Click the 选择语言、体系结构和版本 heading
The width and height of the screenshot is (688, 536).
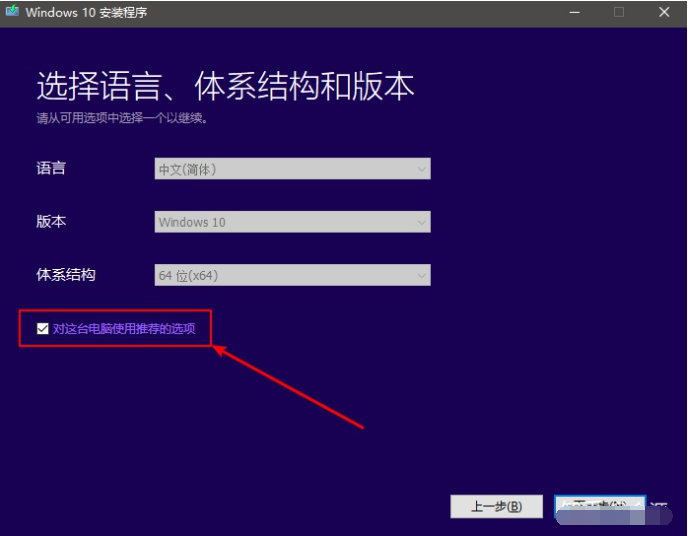(226, 86)
